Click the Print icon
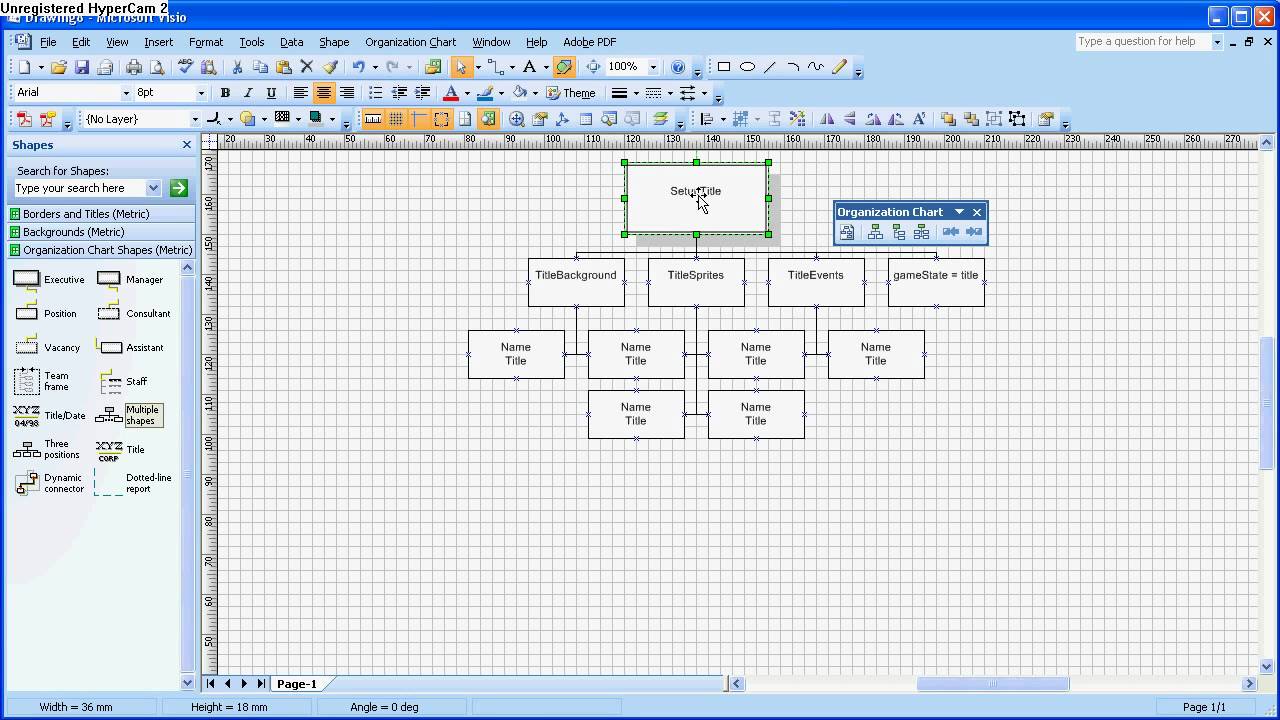This screenshot has height=720, width=1280. (x=134, y=67)
